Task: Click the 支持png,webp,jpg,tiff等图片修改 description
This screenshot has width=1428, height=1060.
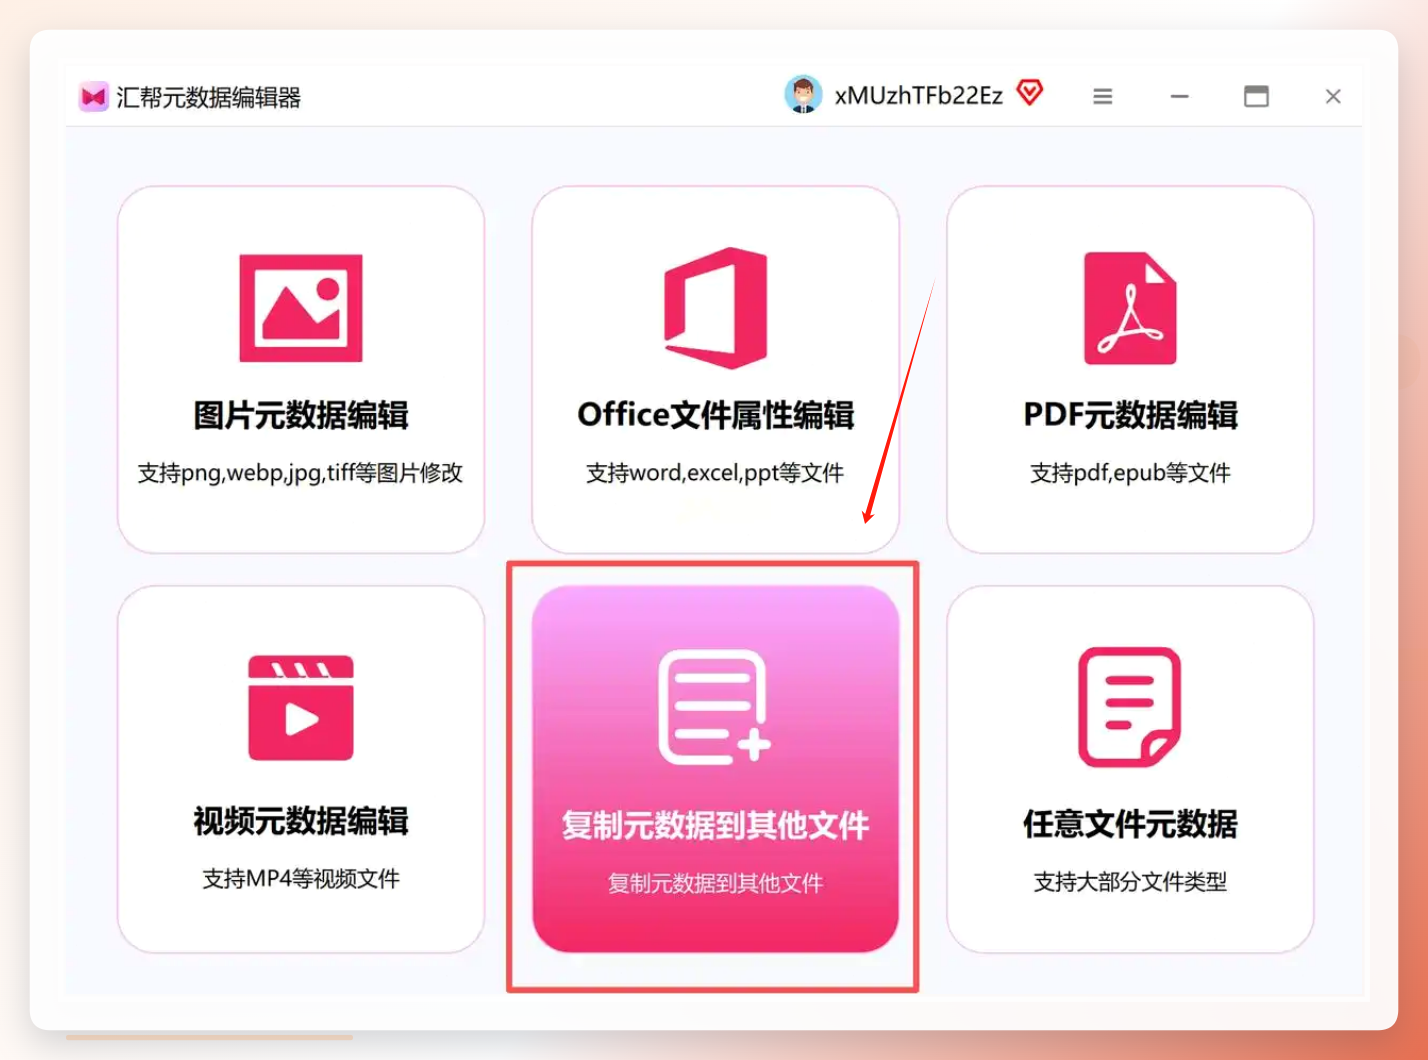Action: [x=301, y=473]
